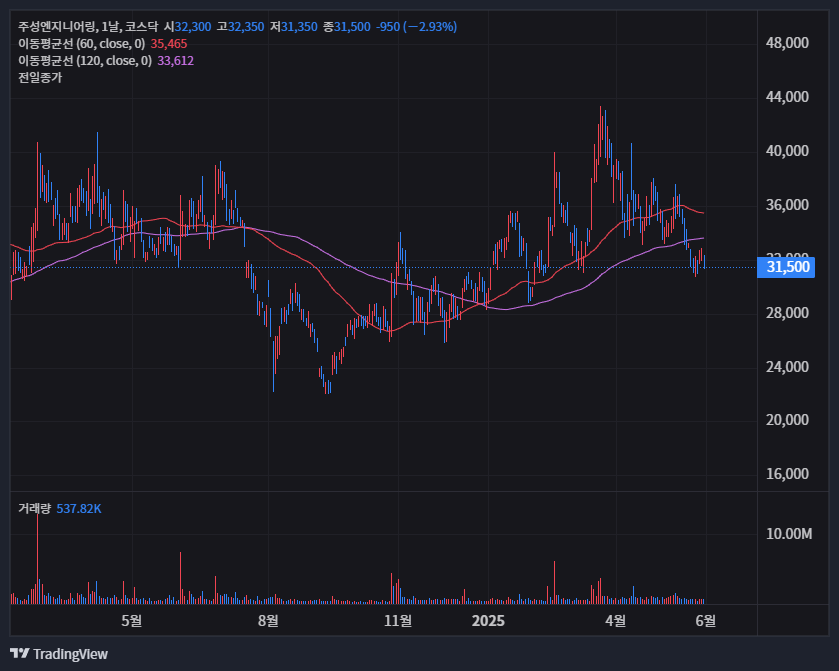Click the 5월 time axis label
This screenshot has height=671, width=839.
pyautogui.click(x=132, y=621)
